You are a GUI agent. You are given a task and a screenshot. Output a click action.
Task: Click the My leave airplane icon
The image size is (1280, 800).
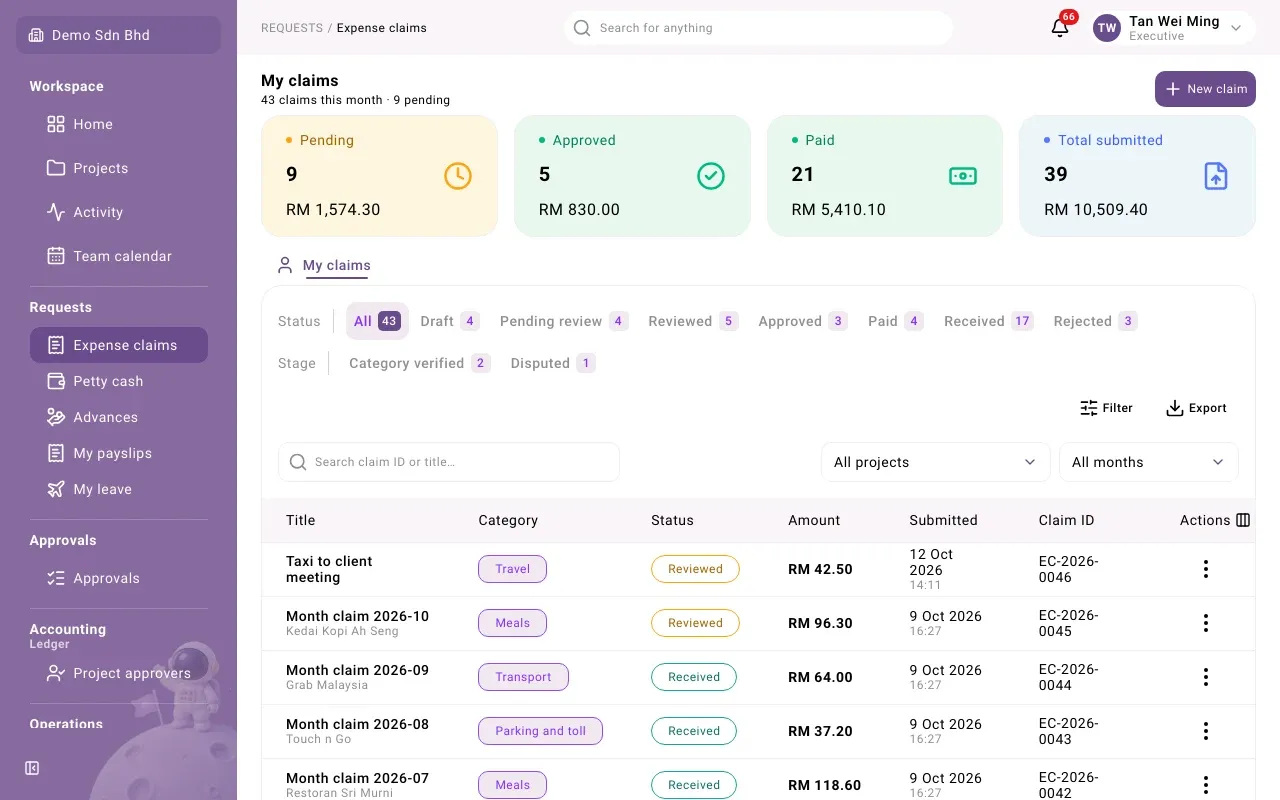click(56, 489)
